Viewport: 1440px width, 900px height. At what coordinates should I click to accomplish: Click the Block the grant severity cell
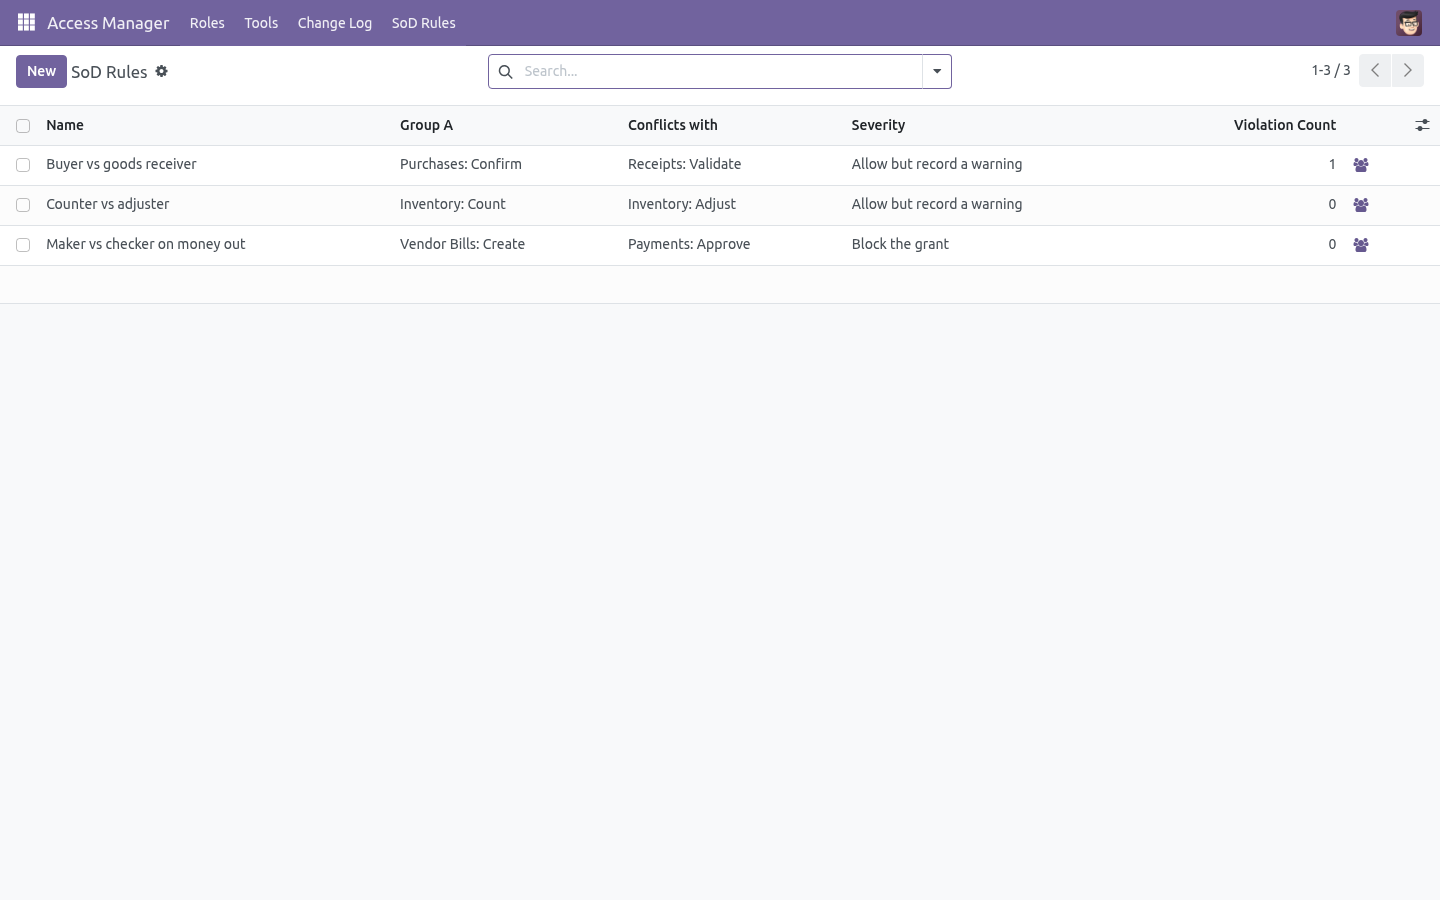900,244
